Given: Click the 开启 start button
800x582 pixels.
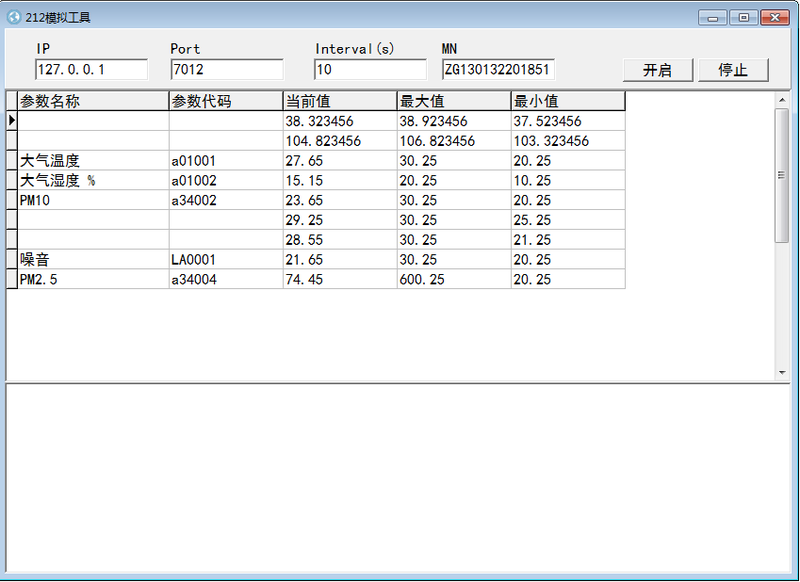Looking at the screenshot, I should [x=658, y=70].
